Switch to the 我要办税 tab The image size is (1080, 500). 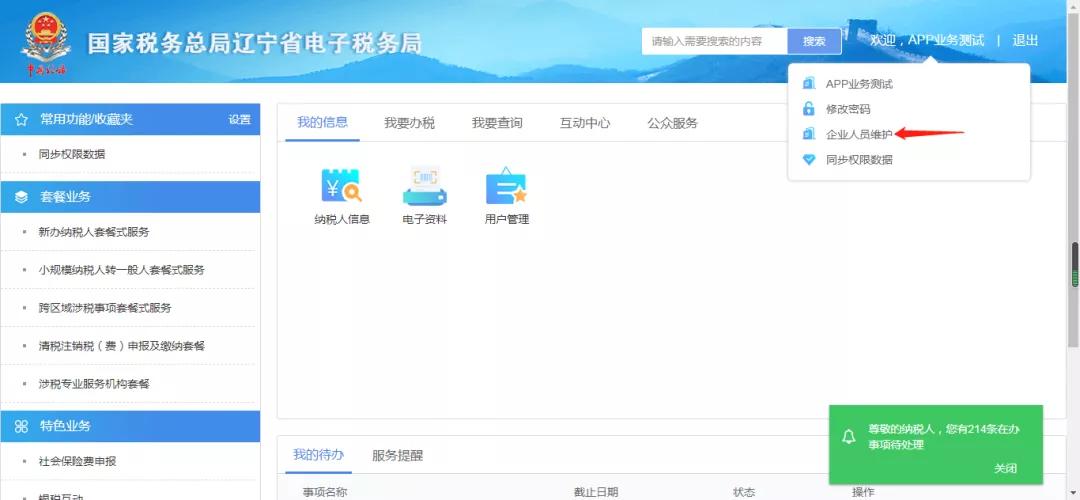pos(409,123)
